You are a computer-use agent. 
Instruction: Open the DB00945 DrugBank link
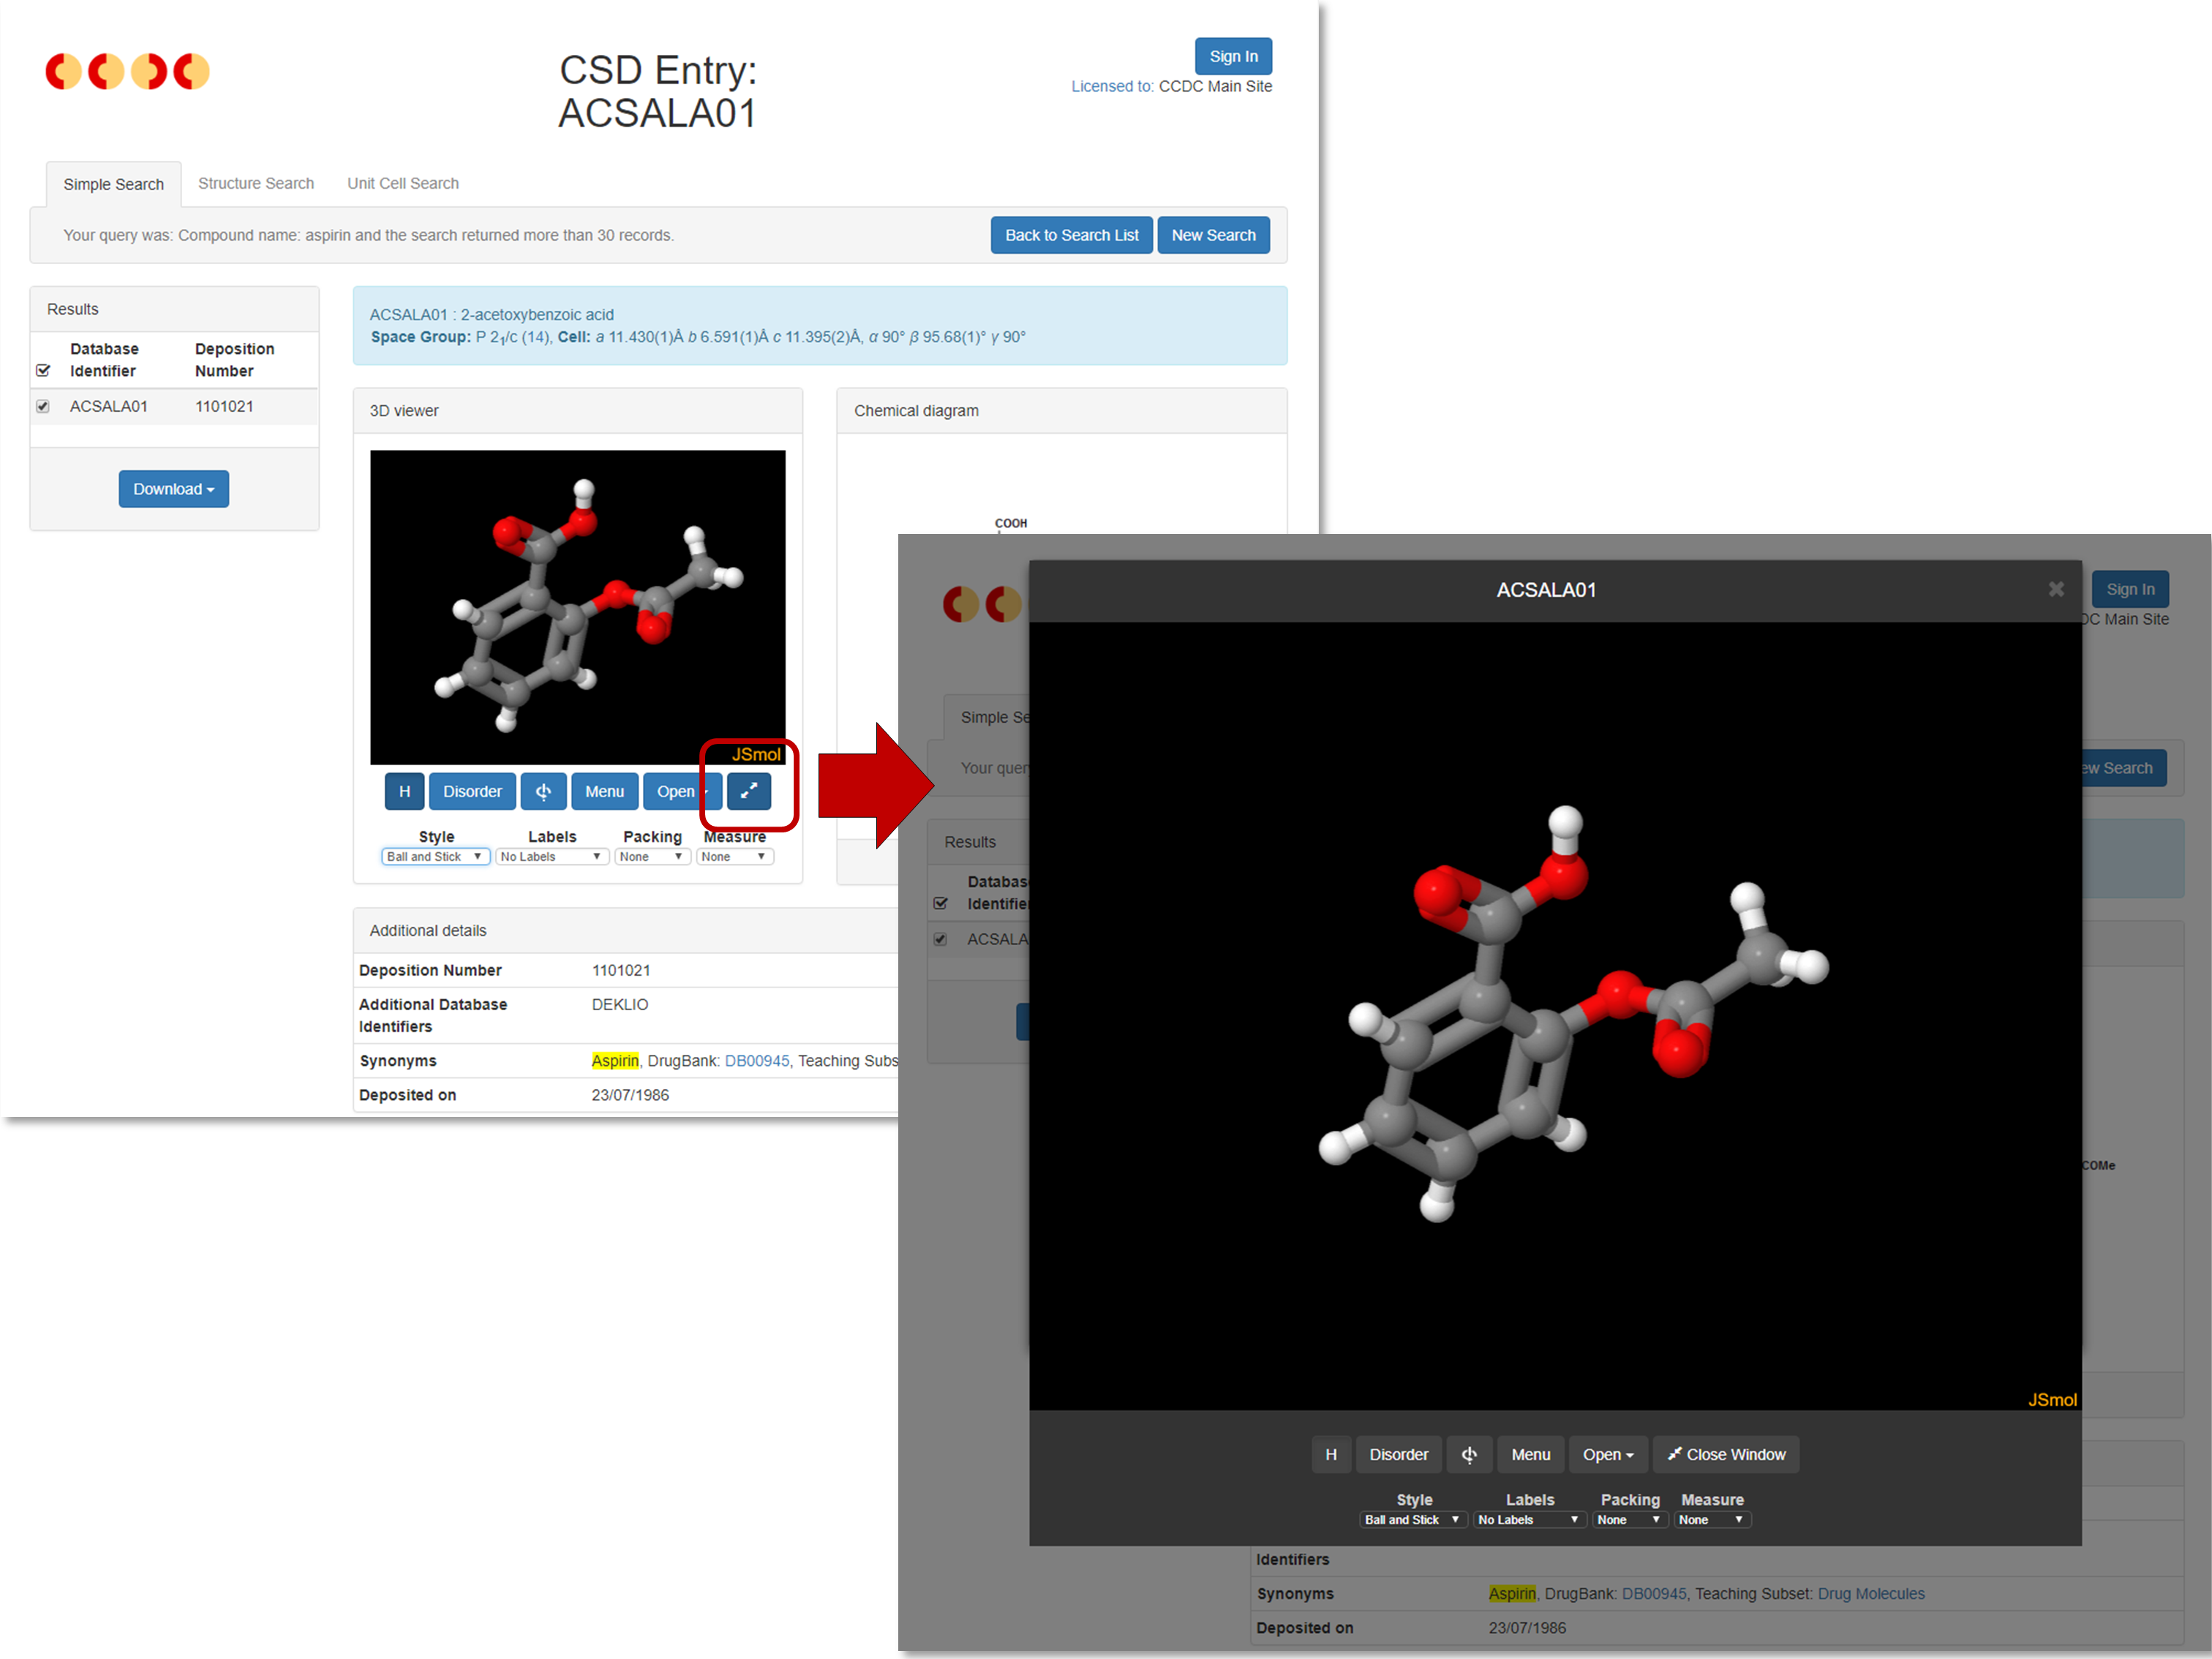tap(756, 1060)
